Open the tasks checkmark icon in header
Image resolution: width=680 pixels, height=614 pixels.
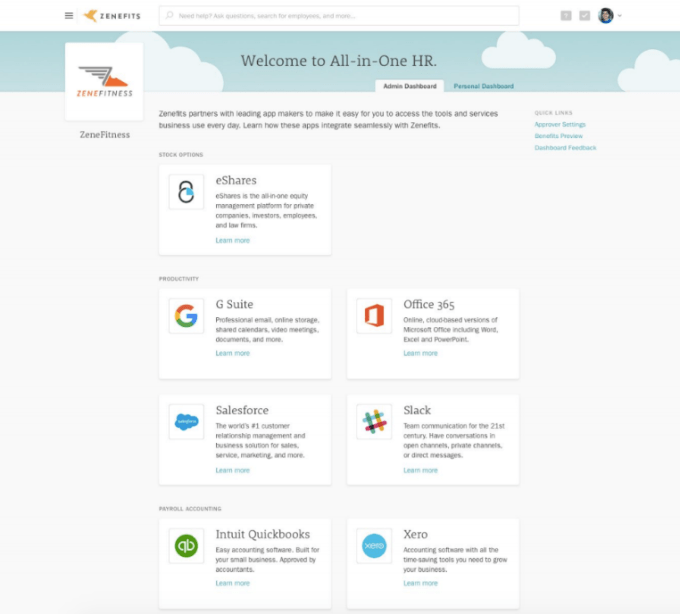pyautogui.click(x=585, y=16)
